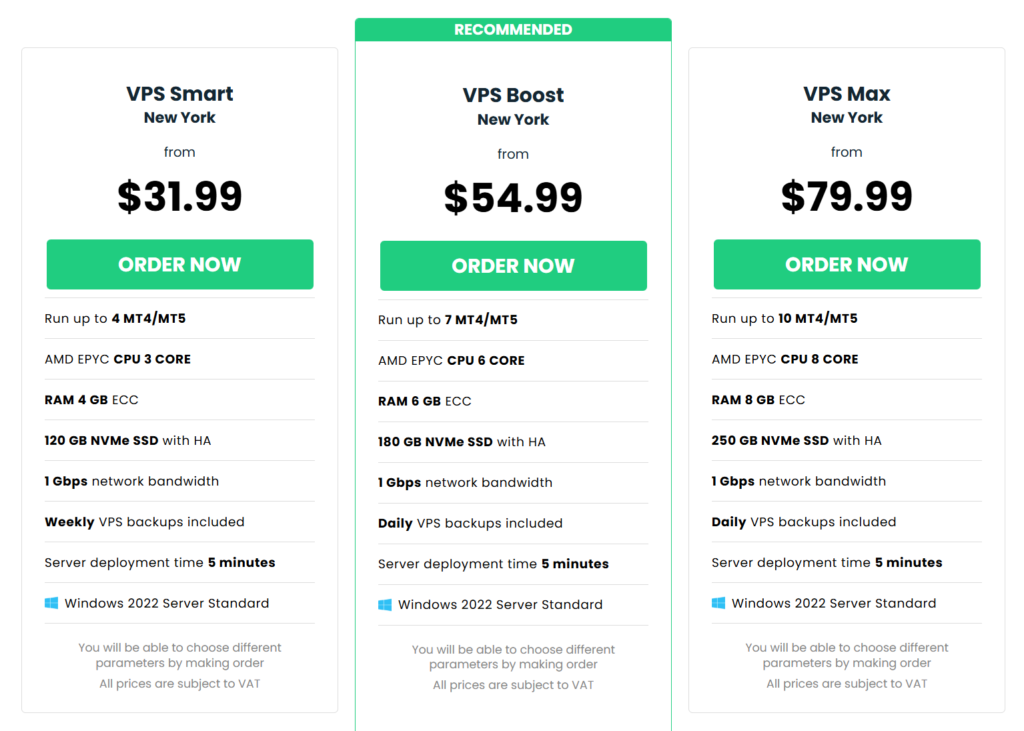Click Windows logo in VPS Boost card

385,605
